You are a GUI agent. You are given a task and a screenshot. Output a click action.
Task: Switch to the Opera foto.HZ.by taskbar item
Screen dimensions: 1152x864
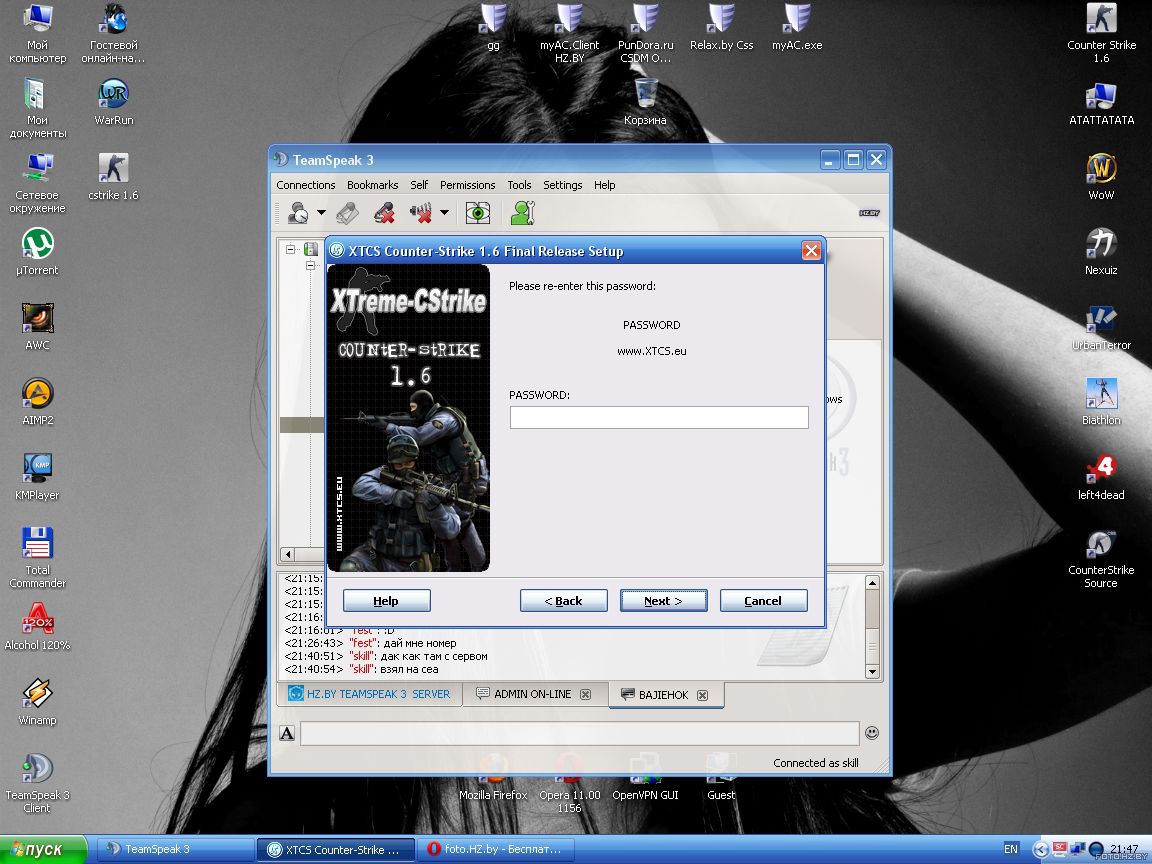(x=496, y=849)
